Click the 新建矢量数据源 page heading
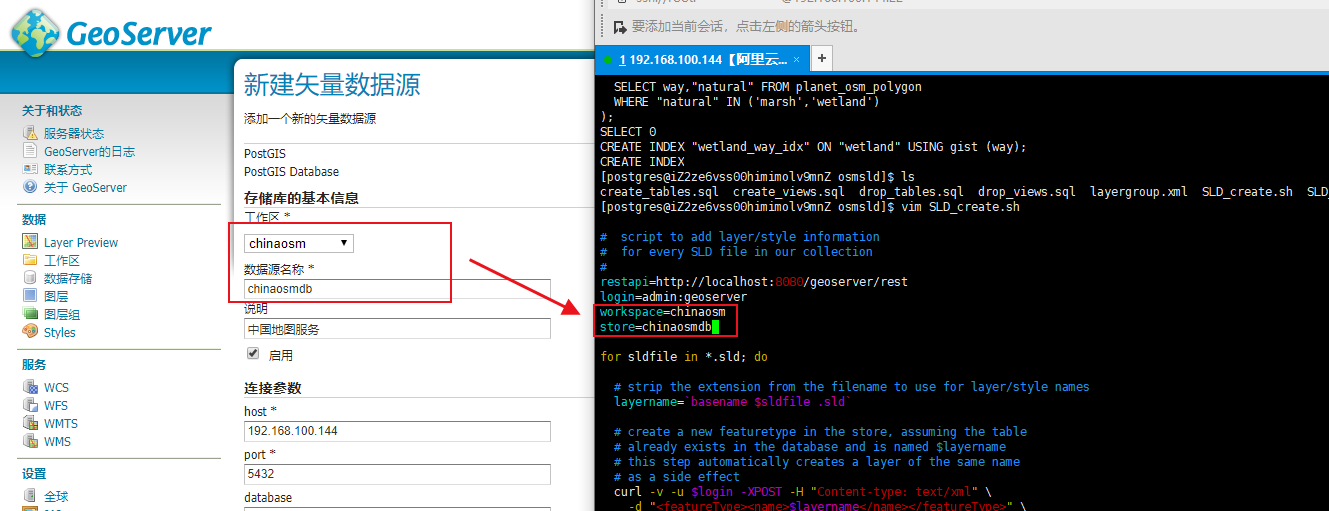Image resolution: width=1329 pixels, height=511 pixels. pos(332,84)
